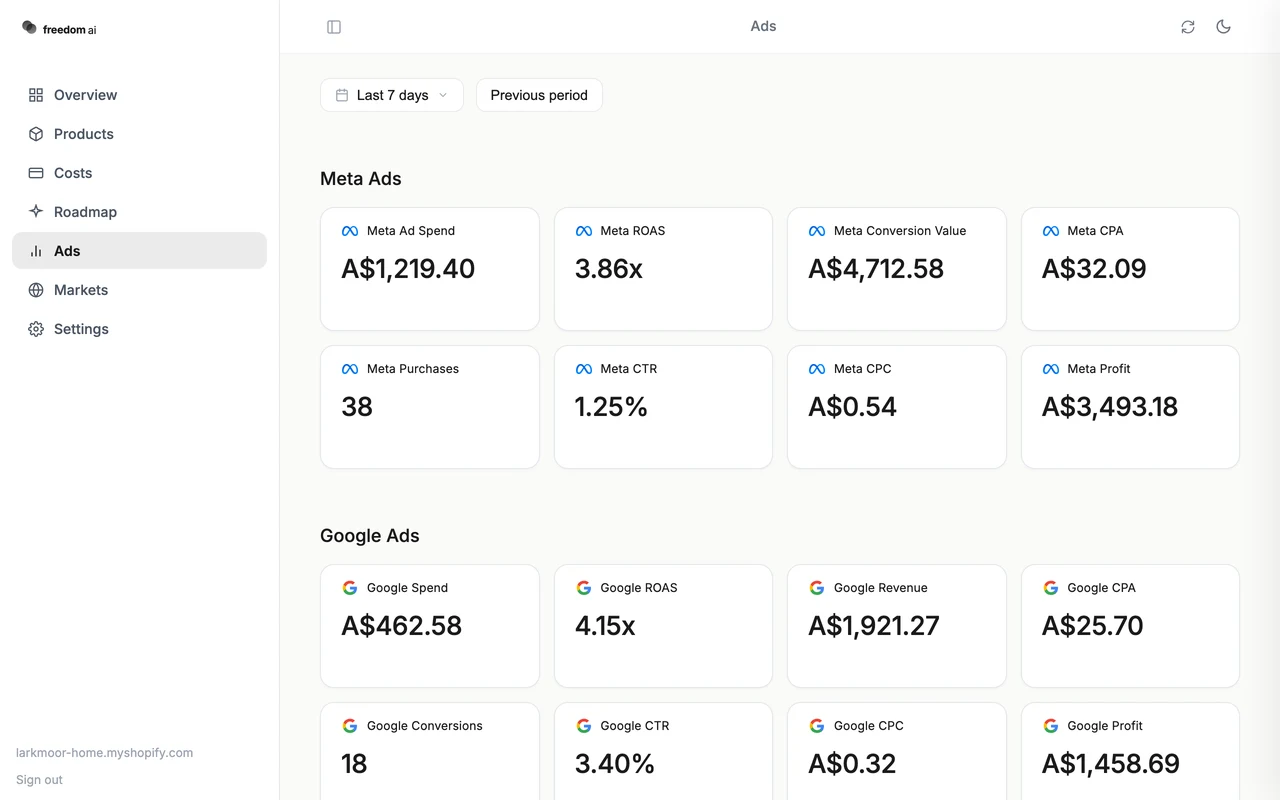Click the Markets globe icon
This screenshot has height=800, width=1280.
coord(36,290)
